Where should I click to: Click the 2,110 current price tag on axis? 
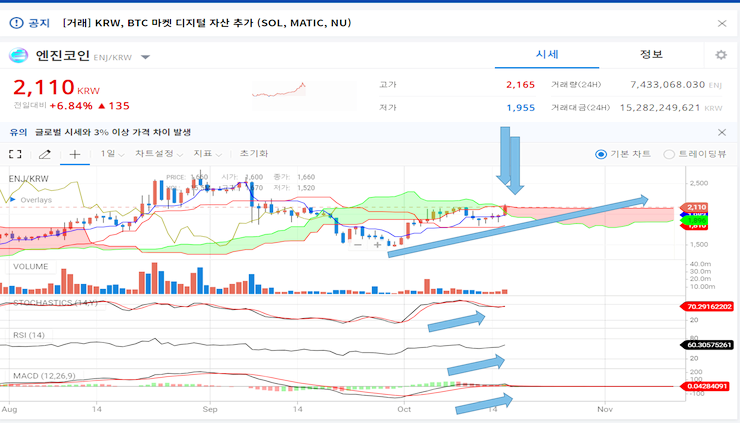[693, 207]
